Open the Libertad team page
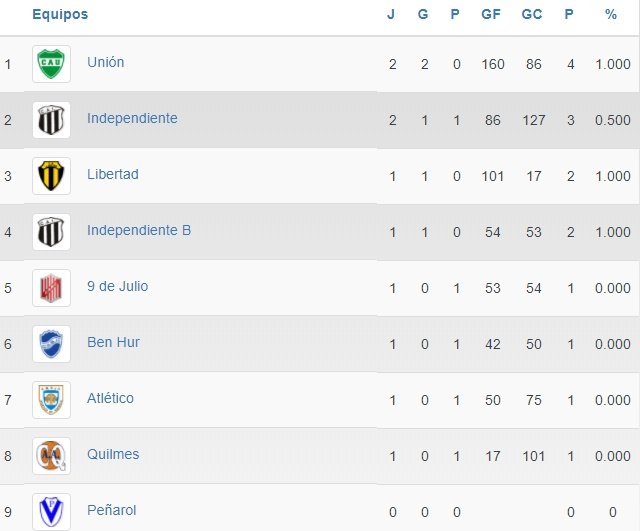The height and width of the screenshot is (531, 640). point(113,174)
